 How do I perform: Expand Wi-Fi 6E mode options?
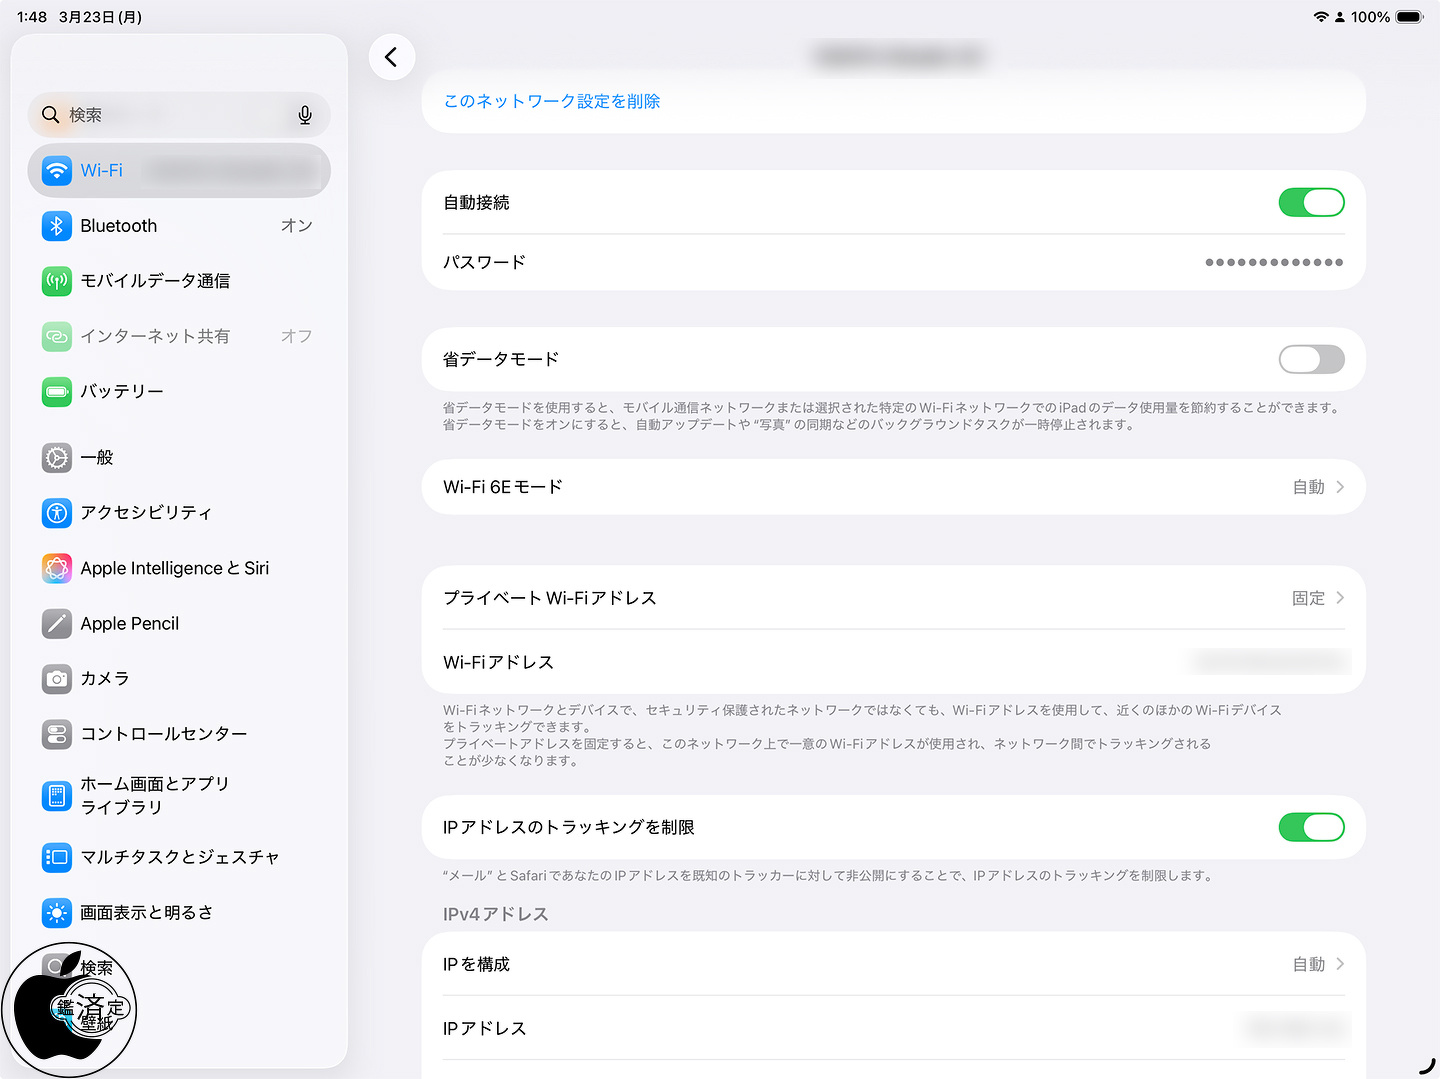pos(892,487)
